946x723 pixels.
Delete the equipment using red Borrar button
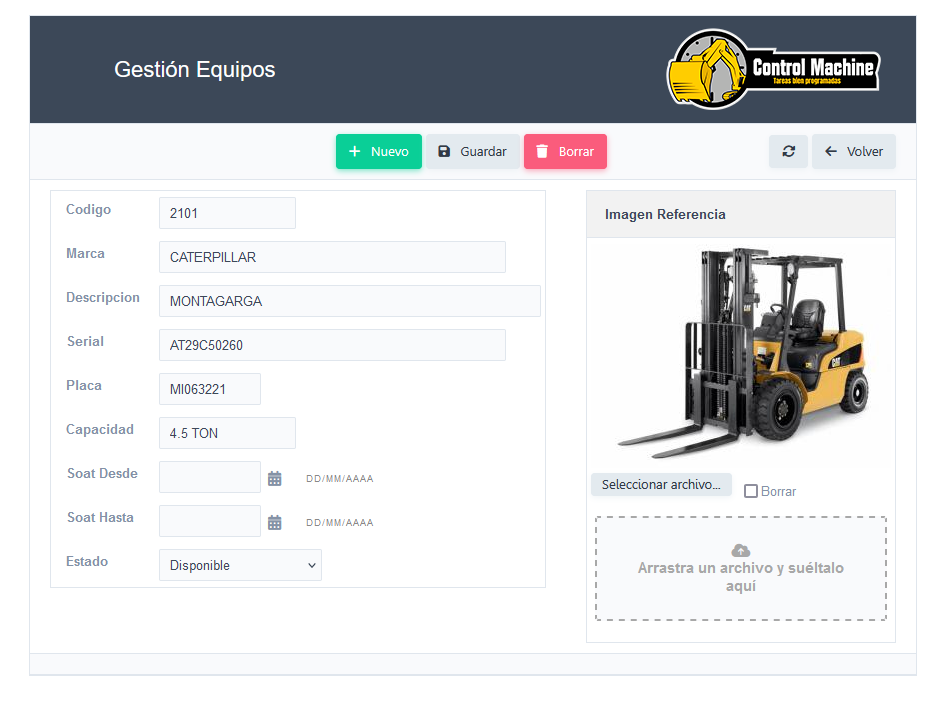(565, 152)
